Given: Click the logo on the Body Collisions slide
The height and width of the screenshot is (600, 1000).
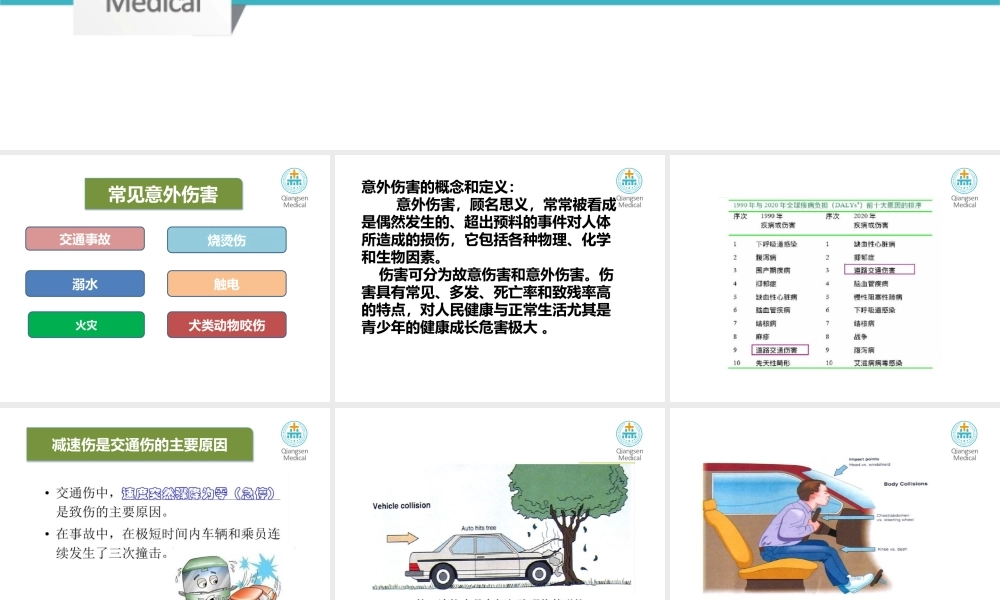Looking at the screenshot, I should [x=964, y=440].
